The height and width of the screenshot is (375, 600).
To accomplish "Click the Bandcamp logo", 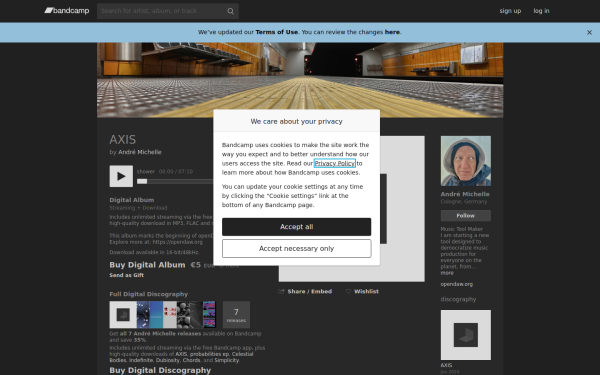I will 67,11.
